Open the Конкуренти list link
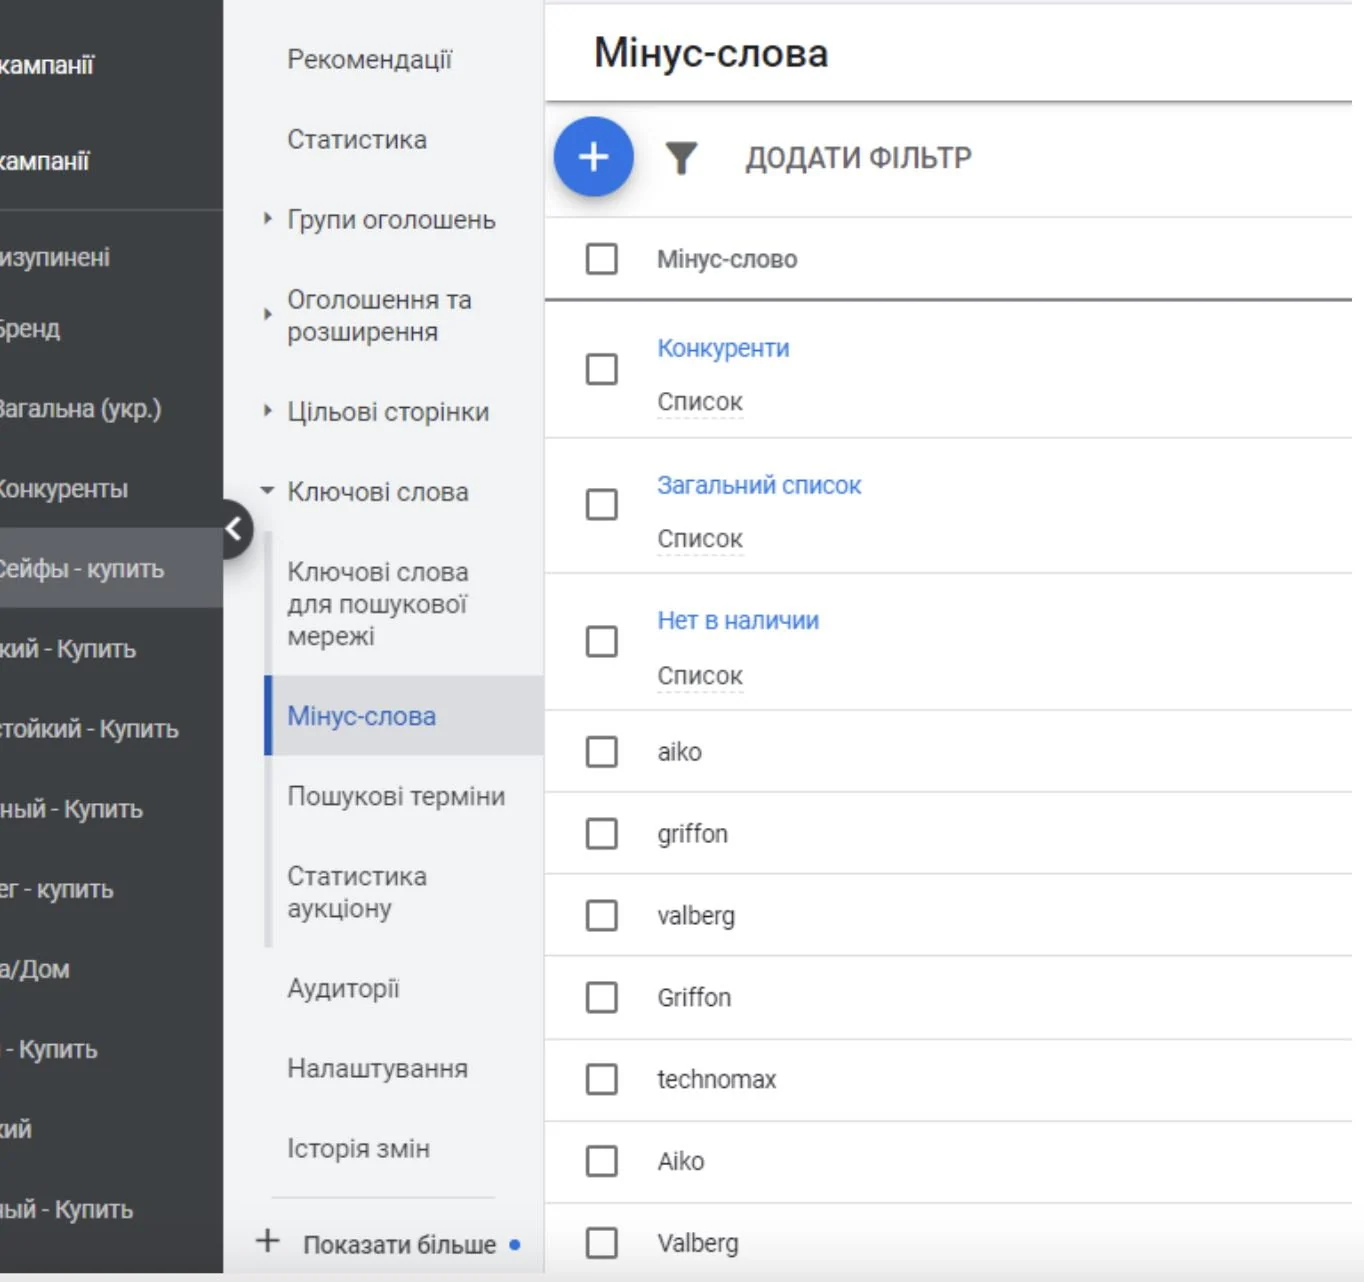1364x1282 pixels. click(x=723, y=348)
